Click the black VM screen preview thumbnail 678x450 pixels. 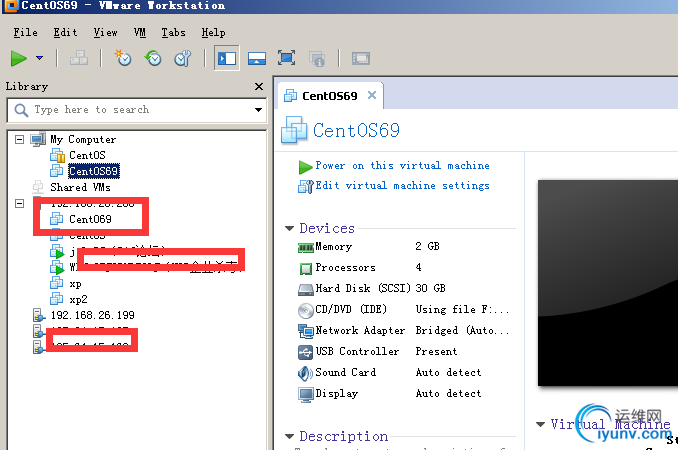[608, 282]
